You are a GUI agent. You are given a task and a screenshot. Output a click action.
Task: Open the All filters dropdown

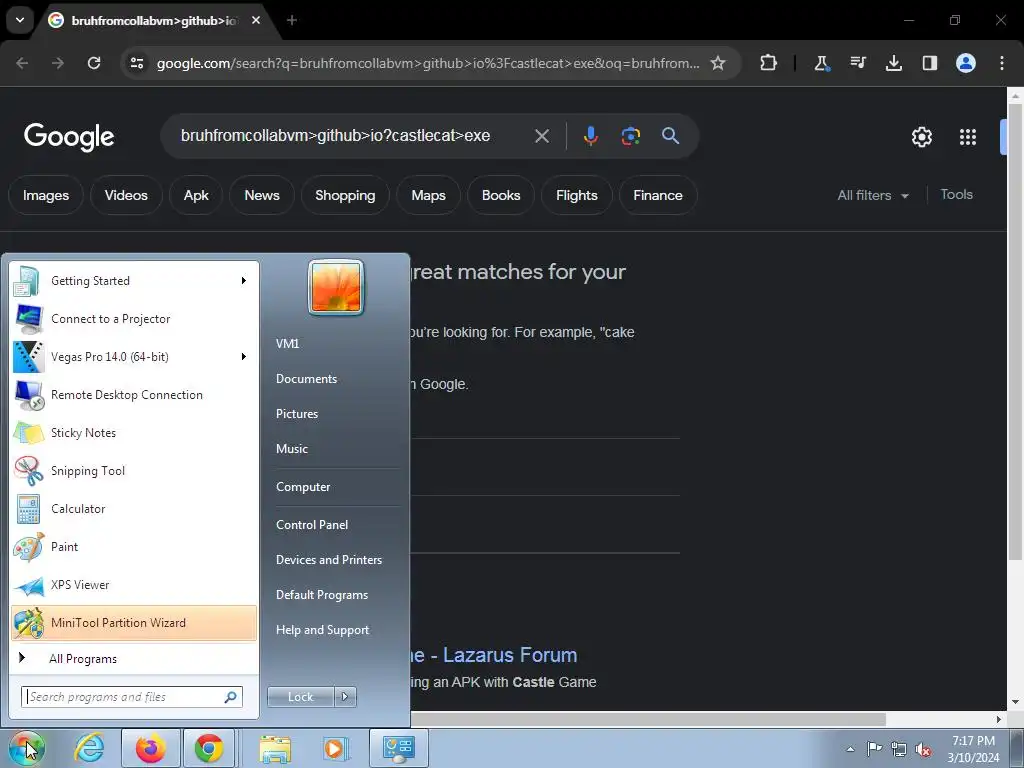point(872,195)
